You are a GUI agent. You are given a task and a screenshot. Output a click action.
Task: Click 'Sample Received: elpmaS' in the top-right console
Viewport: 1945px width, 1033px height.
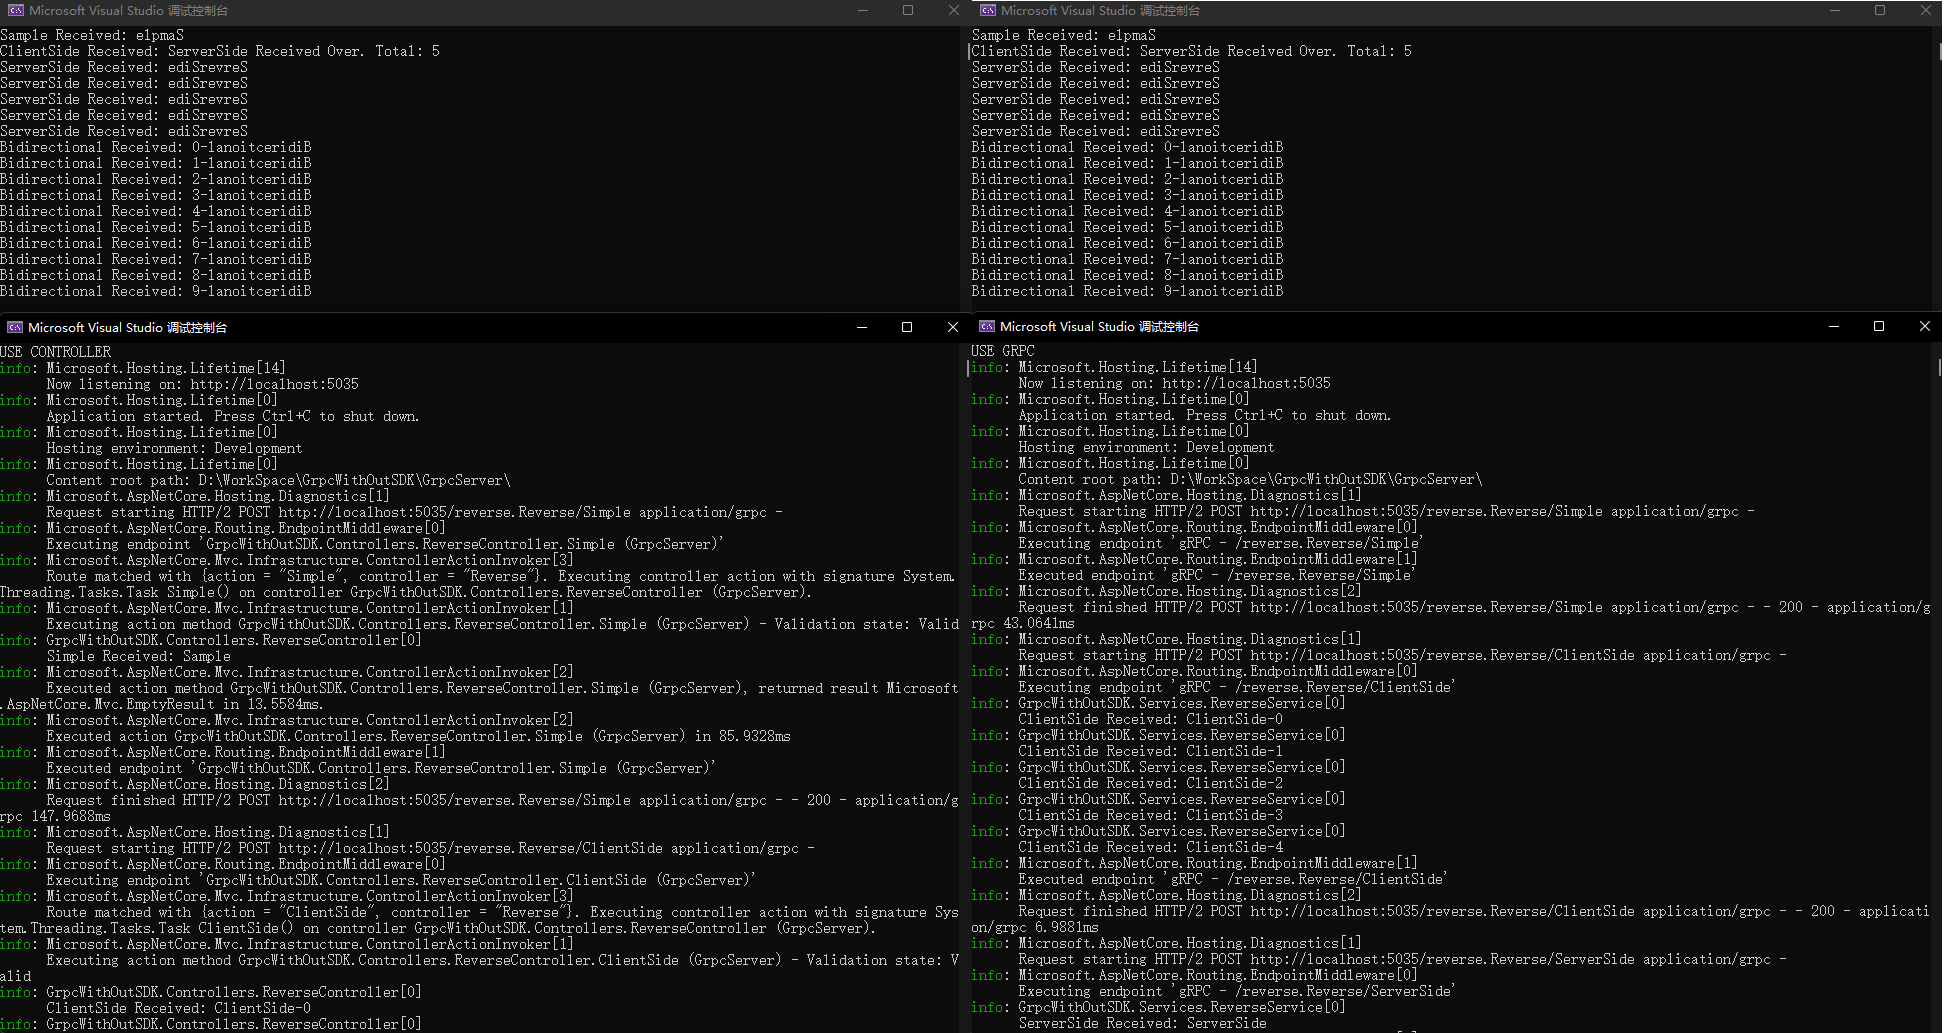coord(1064,35)
